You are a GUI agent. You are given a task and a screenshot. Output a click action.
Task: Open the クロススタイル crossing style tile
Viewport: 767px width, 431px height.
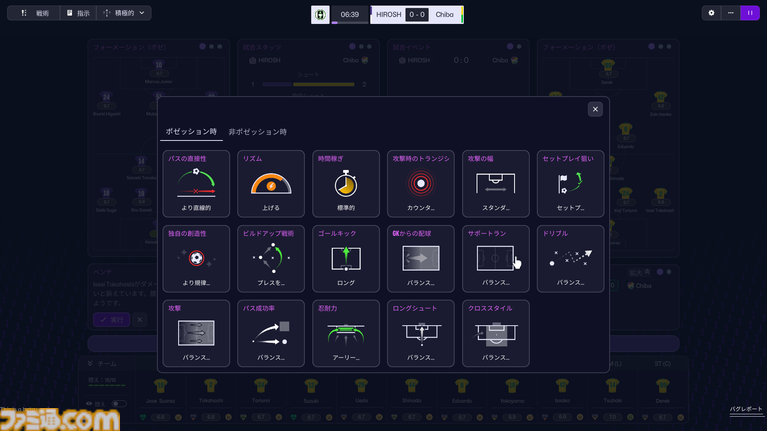point(496,333)
